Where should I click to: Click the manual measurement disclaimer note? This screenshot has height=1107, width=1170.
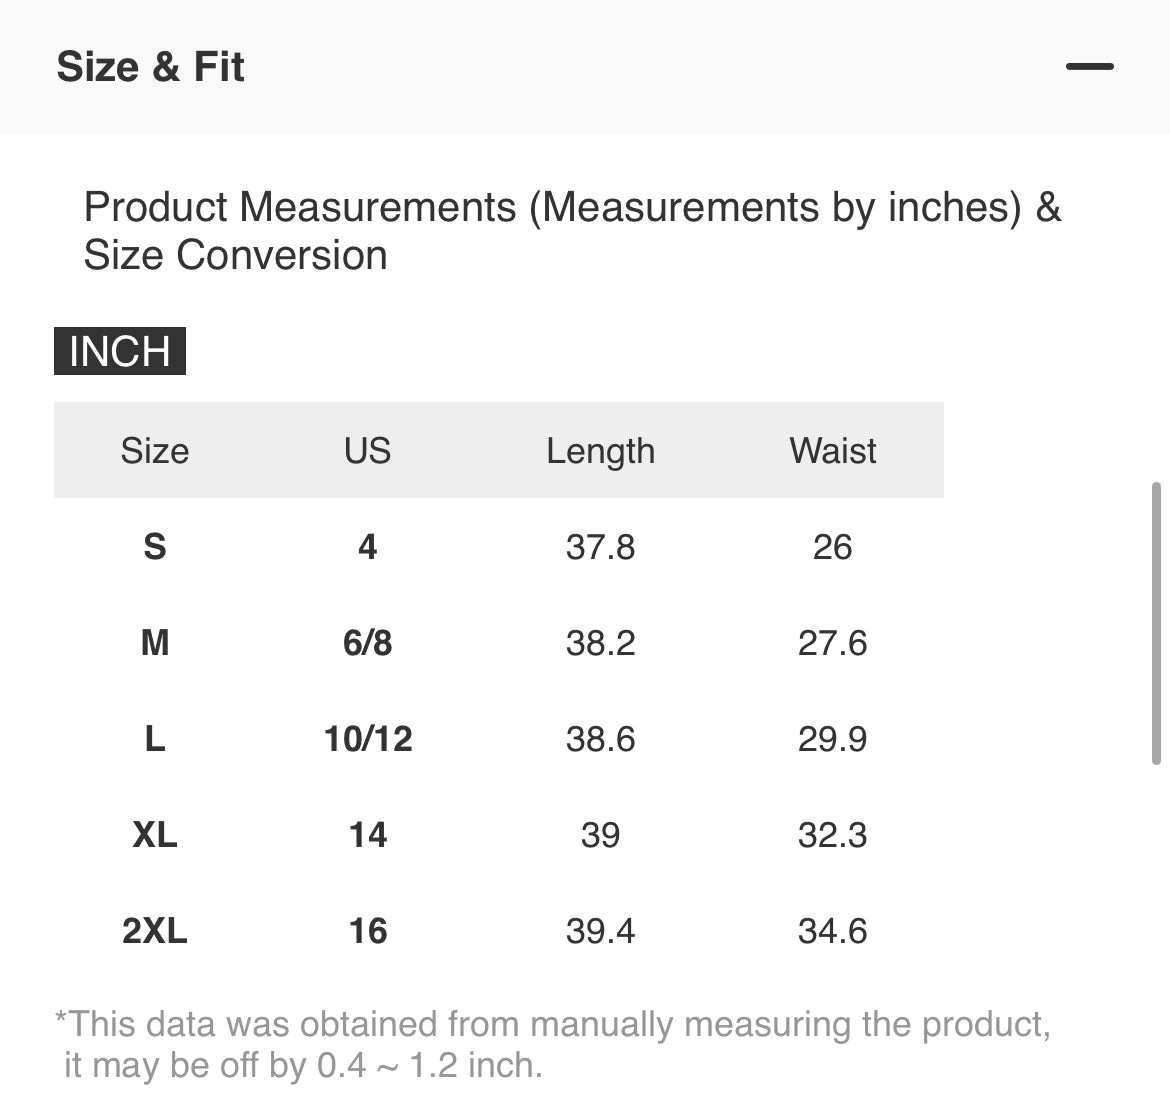pyautogui.click(x=552, y=1045)
